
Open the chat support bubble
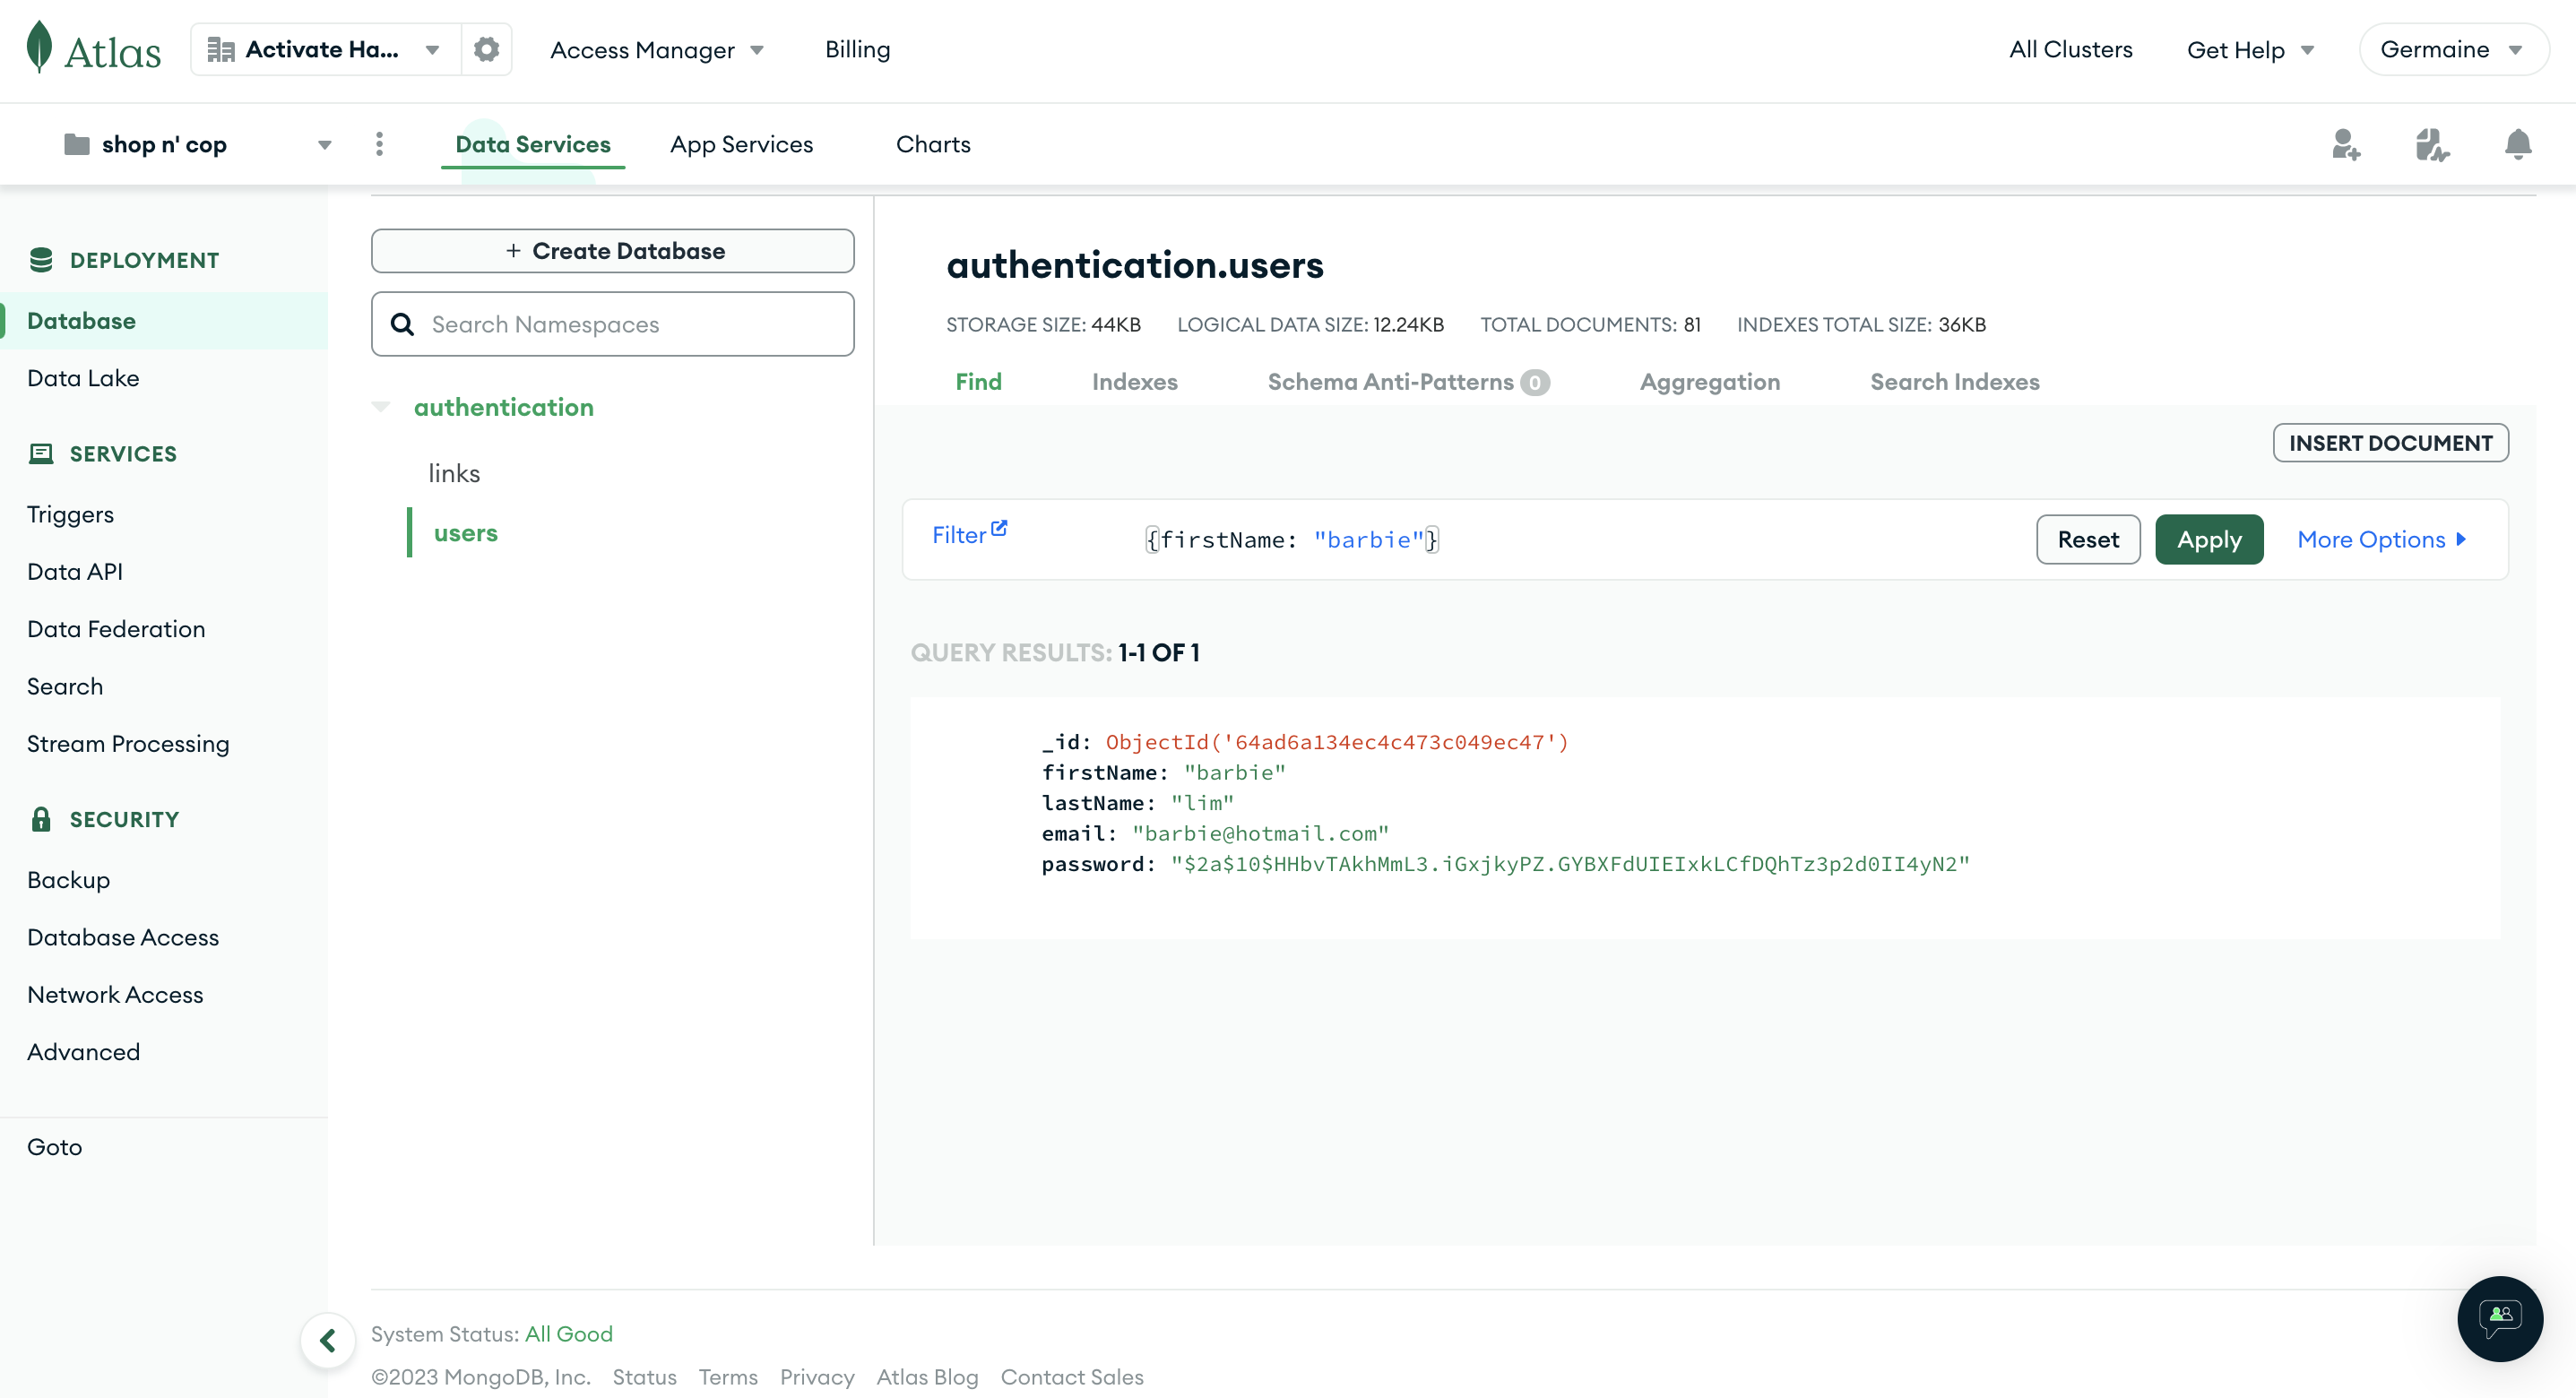2499,1318
